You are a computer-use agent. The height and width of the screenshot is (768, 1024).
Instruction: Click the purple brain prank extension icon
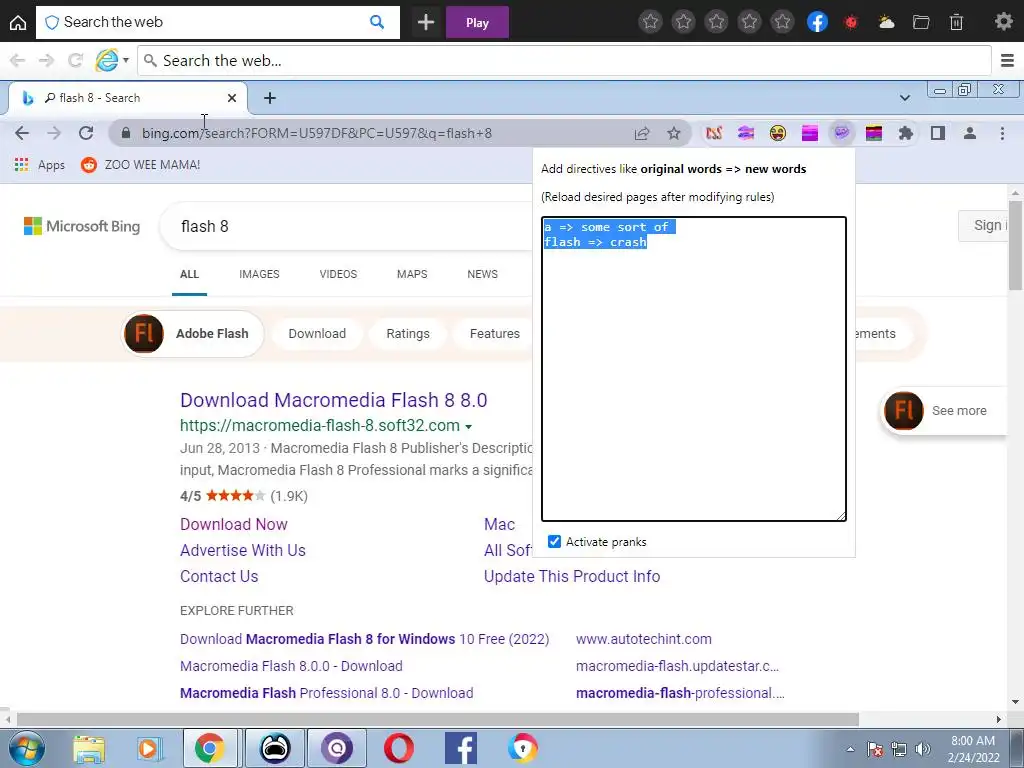point(841,133)
